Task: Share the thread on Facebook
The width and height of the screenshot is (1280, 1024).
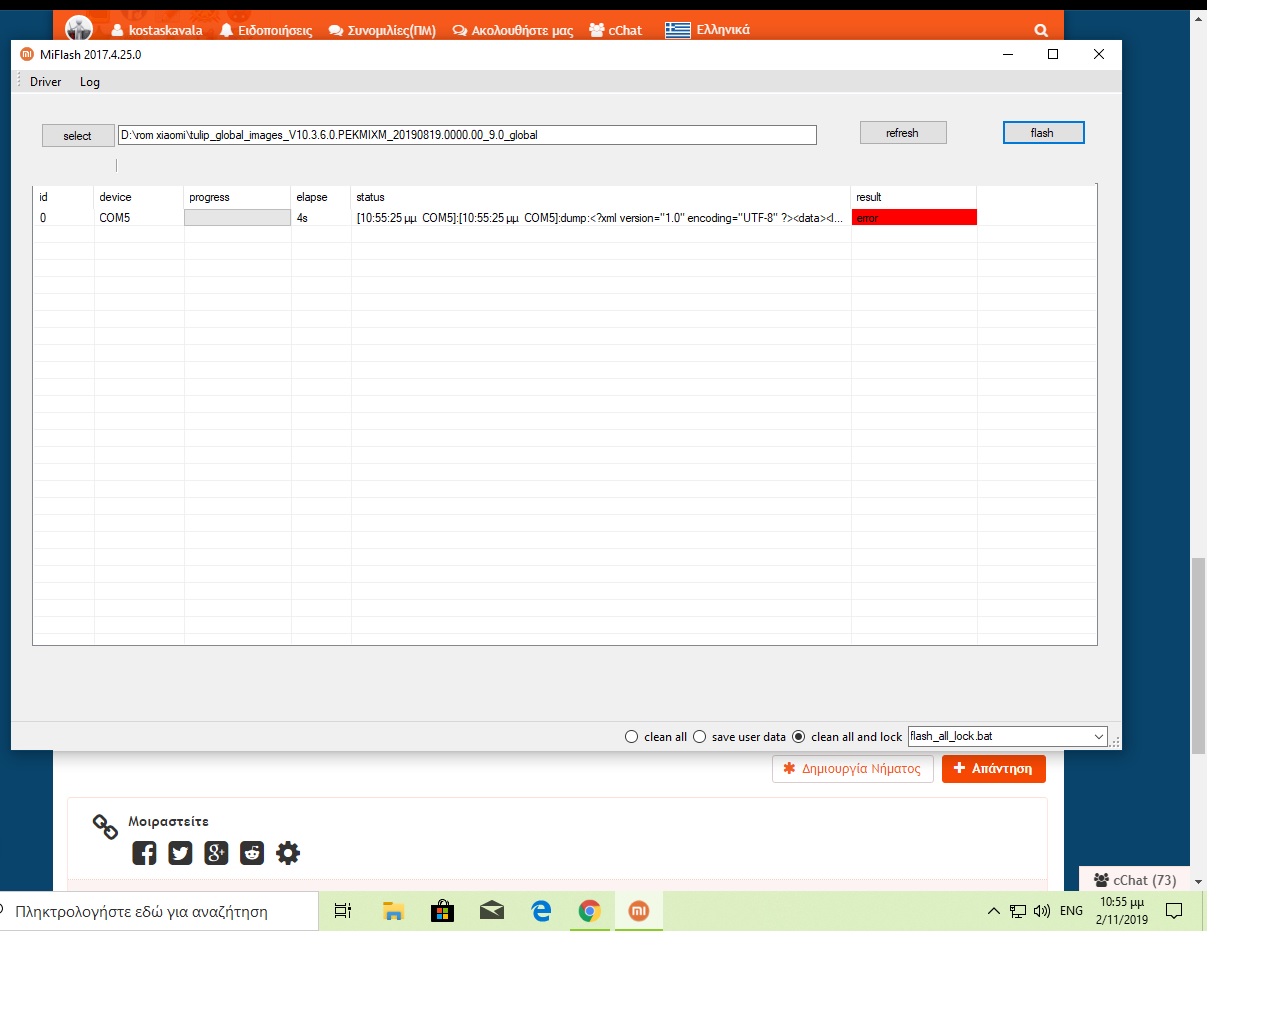Action: coord(144,853)
